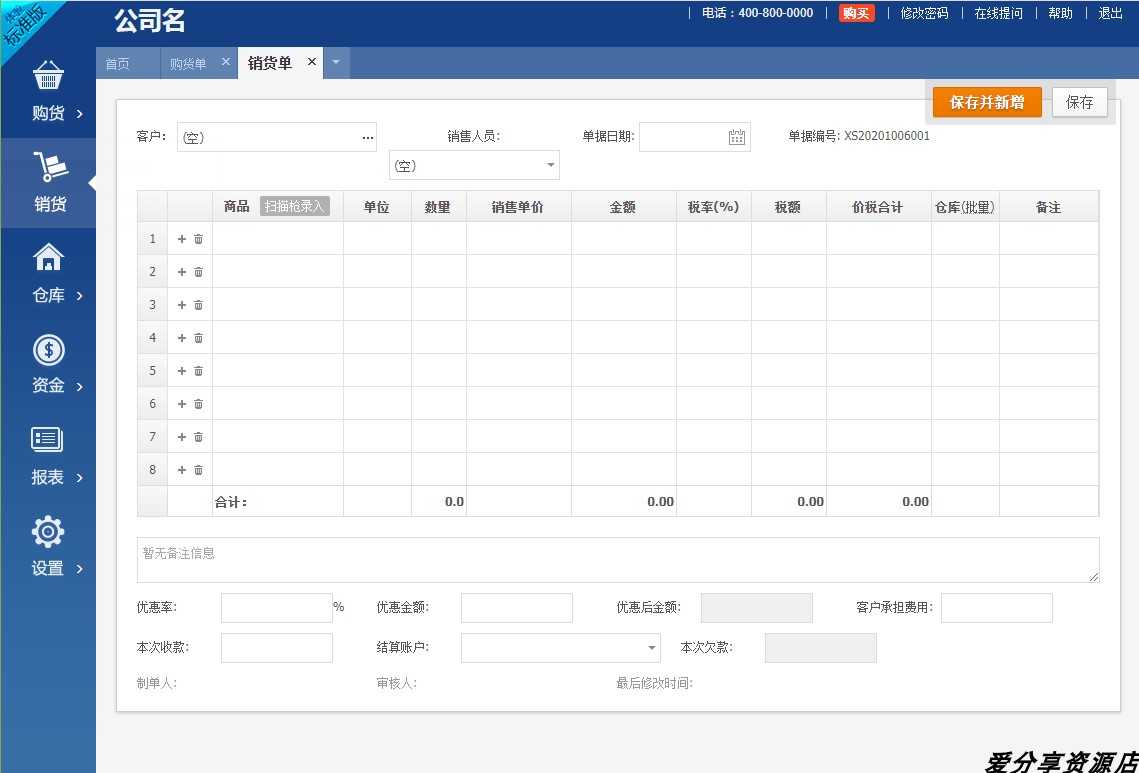Focus the 客户承担费用 input field
The image size is (1139, 773).
pyautogui.click(x=997, y=608)
